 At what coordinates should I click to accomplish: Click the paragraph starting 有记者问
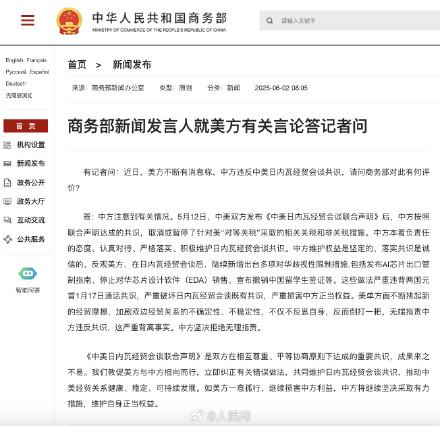pyautogui.click(x=248, y=180)
